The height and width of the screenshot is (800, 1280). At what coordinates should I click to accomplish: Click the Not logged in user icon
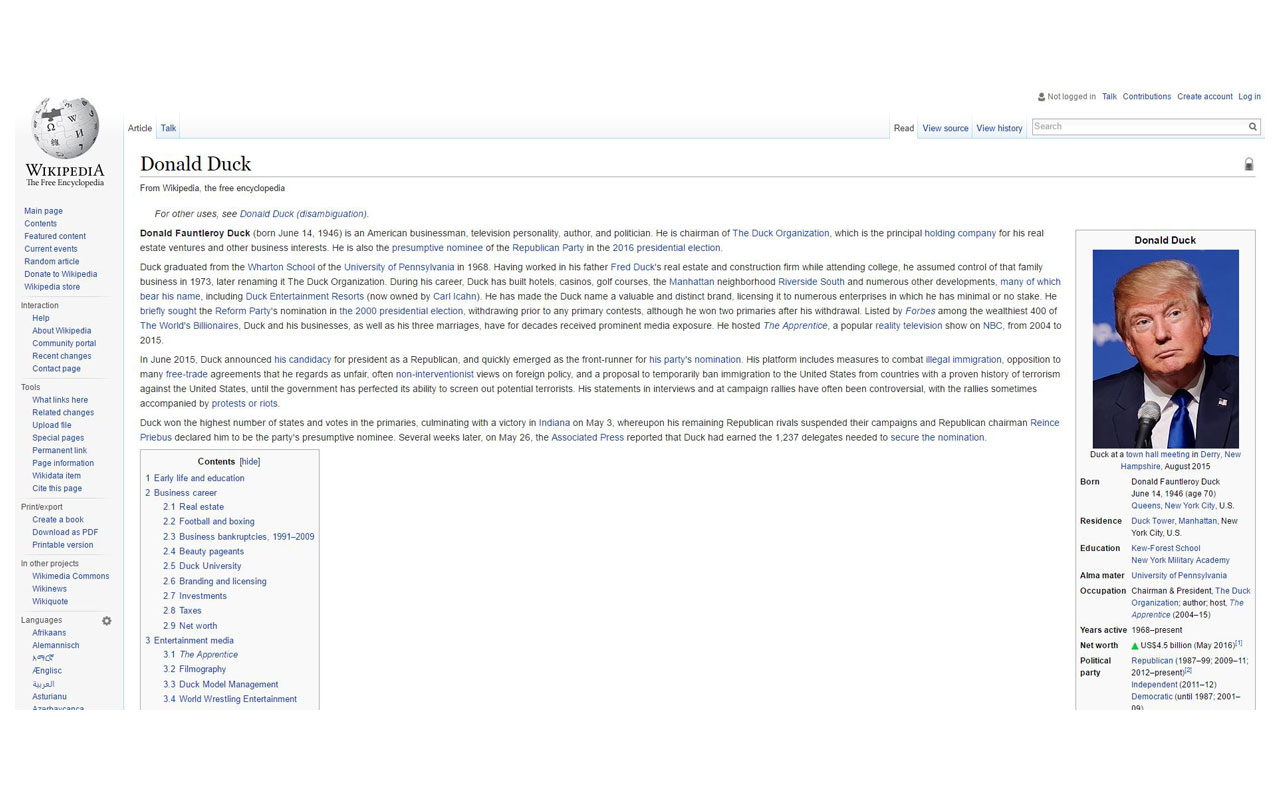point(1041,97)
